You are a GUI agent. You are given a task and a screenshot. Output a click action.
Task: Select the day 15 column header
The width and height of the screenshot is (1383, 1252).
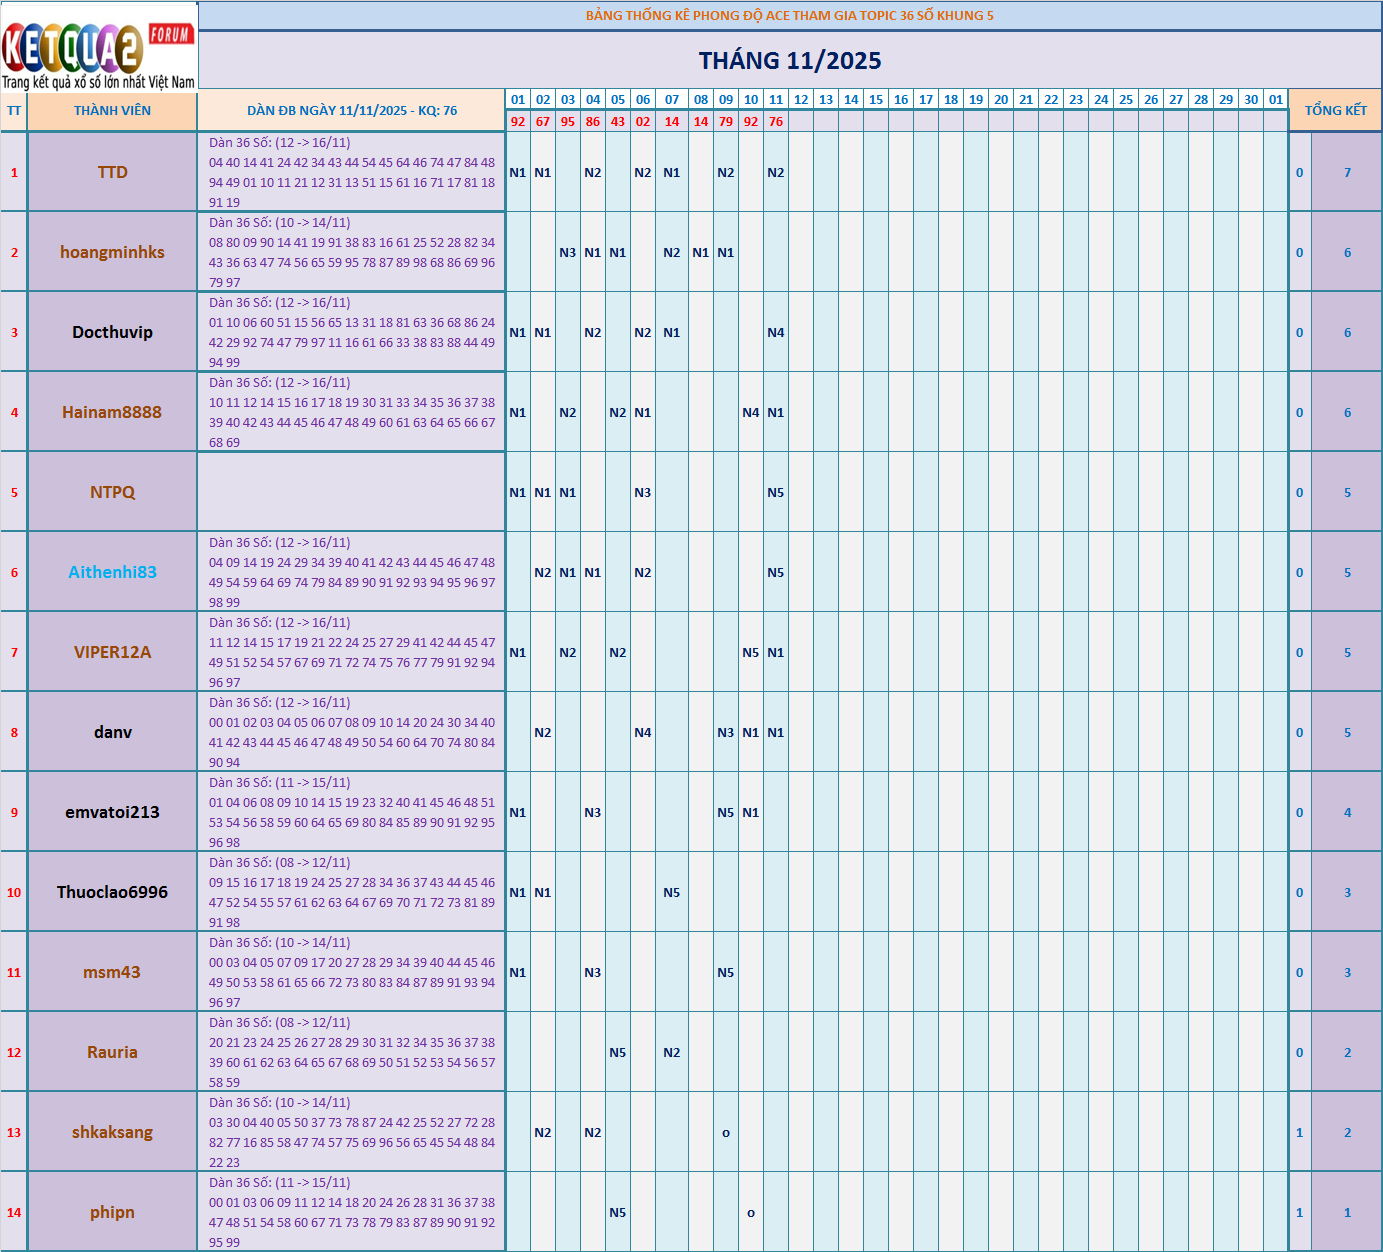click(876, 100)
